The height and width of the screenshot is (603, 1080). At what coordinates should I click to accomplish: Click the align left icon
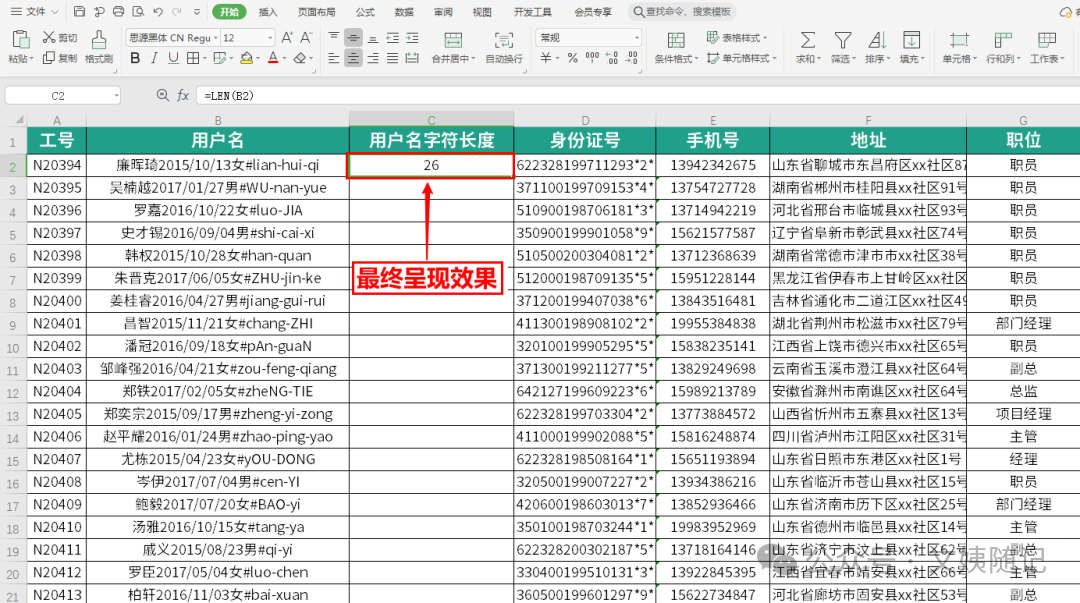(333, 58)
